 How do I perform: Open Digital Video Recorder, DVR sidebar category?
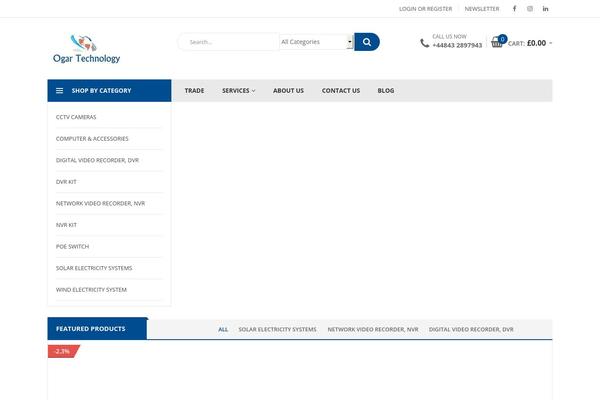[x=97, y=160]
